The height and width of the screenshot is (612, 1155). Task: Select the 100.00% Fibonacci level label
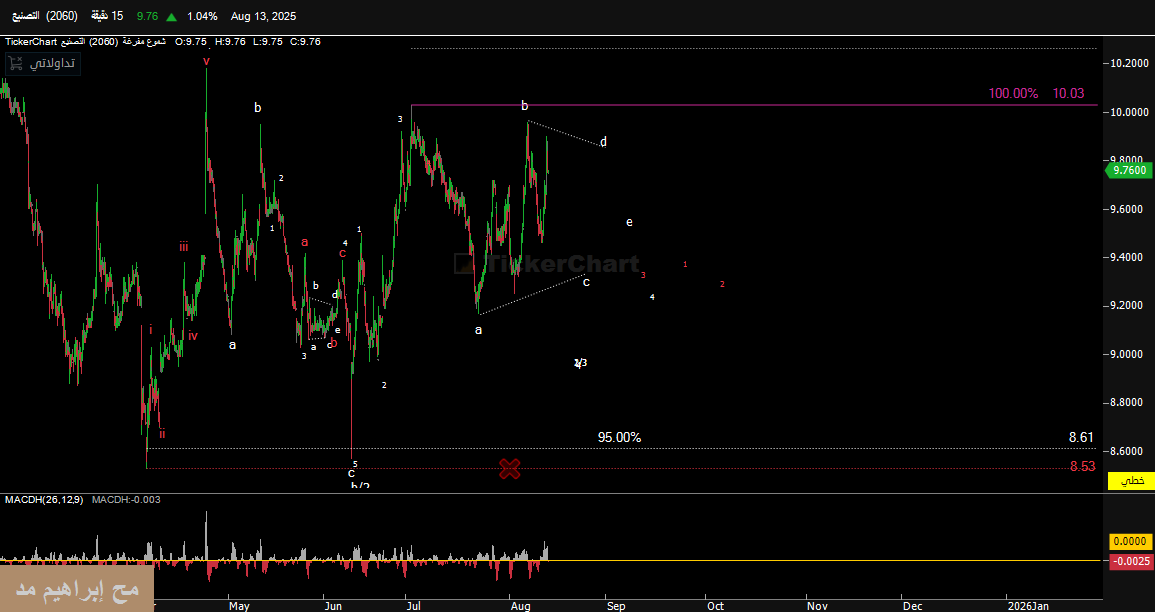pos(1013,94)
